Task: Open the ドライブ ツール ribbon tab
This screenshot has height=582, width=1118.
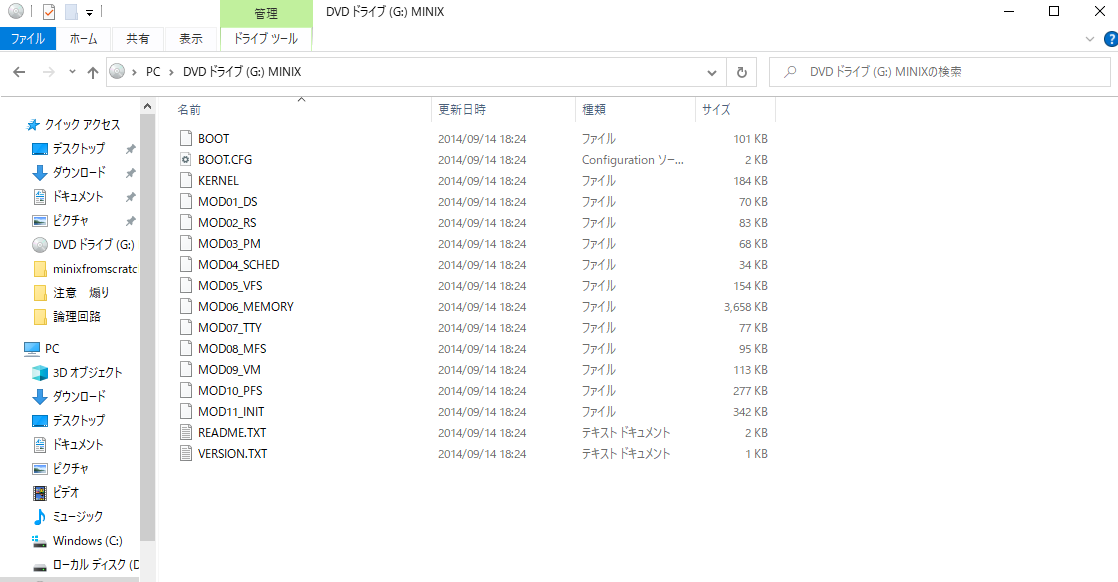Action: pos(266,39)
